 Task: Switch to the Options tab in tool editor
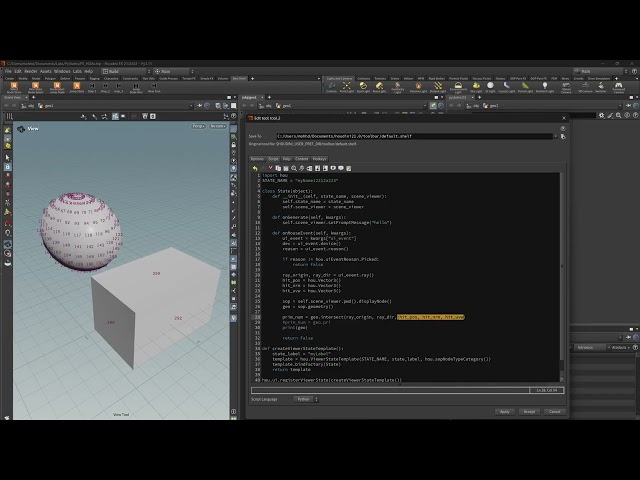click(257, 159)
